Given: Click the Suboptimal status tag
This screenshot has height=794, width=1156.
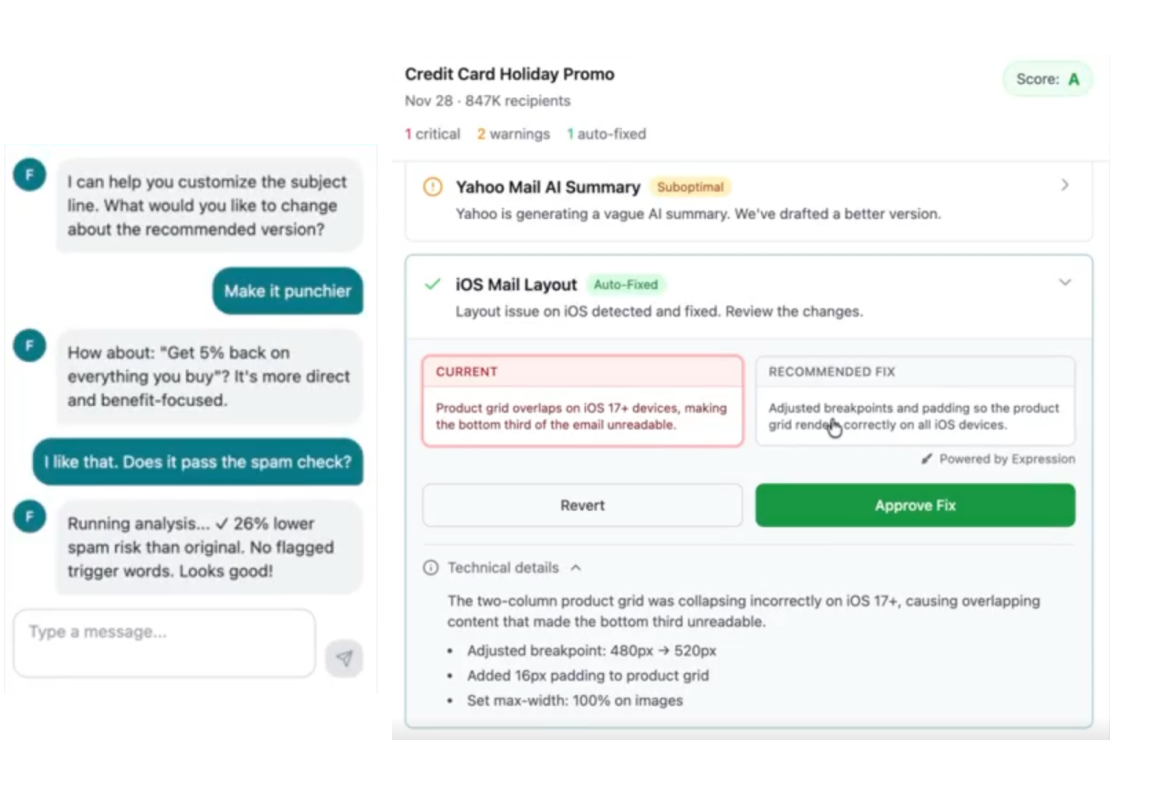Looking at the screenshot, I should [690, 187].
